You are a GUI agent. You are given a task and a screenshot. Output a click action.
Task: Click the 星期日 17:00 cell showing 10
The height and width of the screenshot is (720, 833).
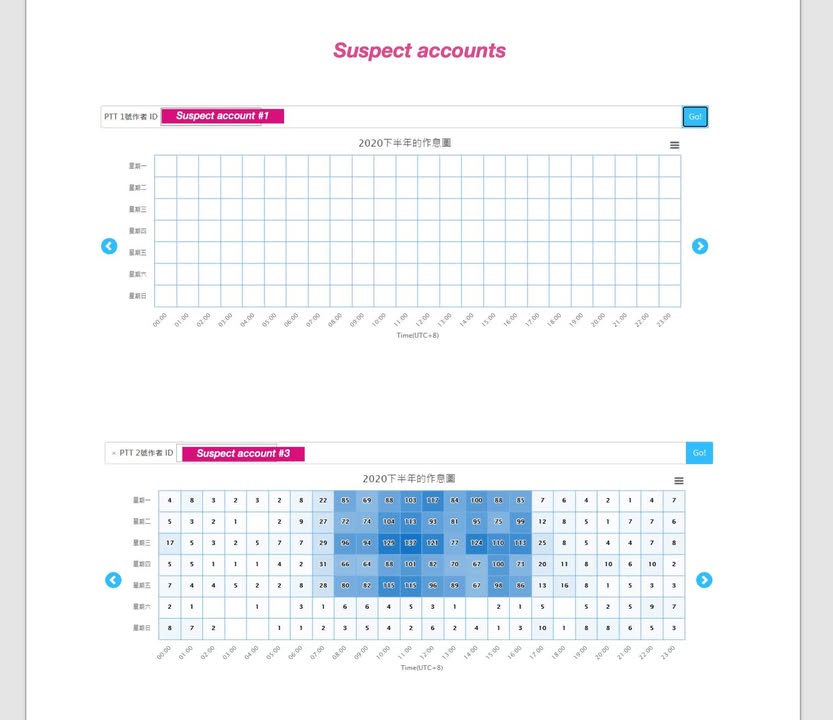pos(542,627)
